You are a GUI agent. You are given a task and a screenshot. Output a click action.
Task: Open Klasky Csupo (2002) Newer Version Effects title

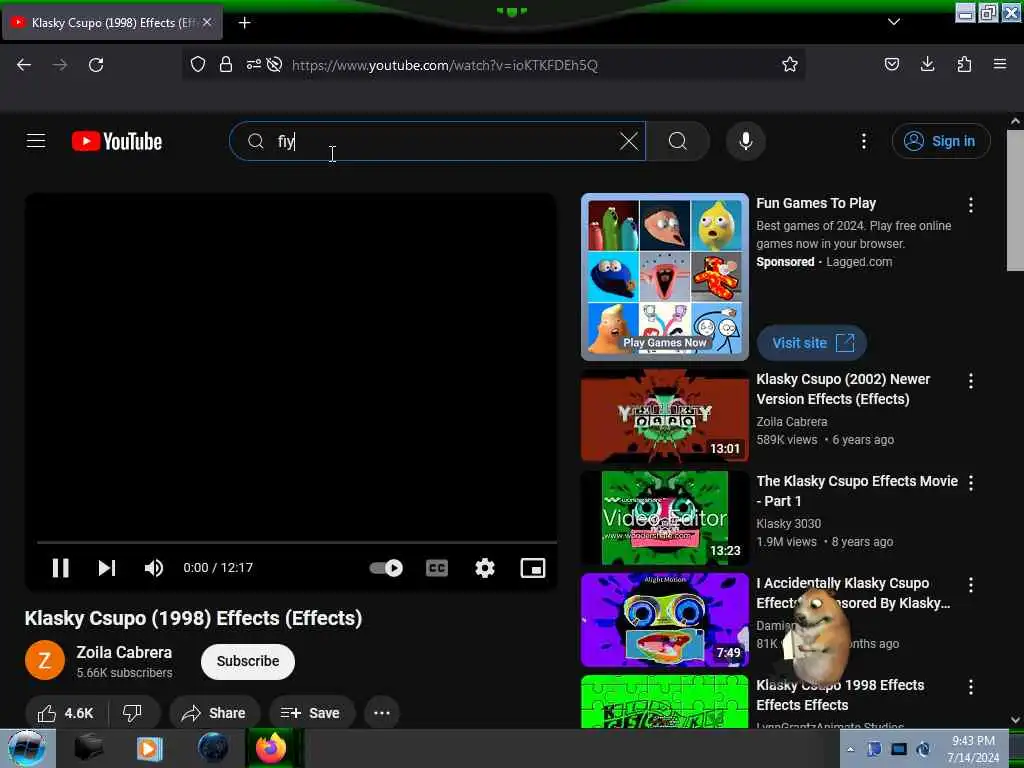(x=843, y=389)
